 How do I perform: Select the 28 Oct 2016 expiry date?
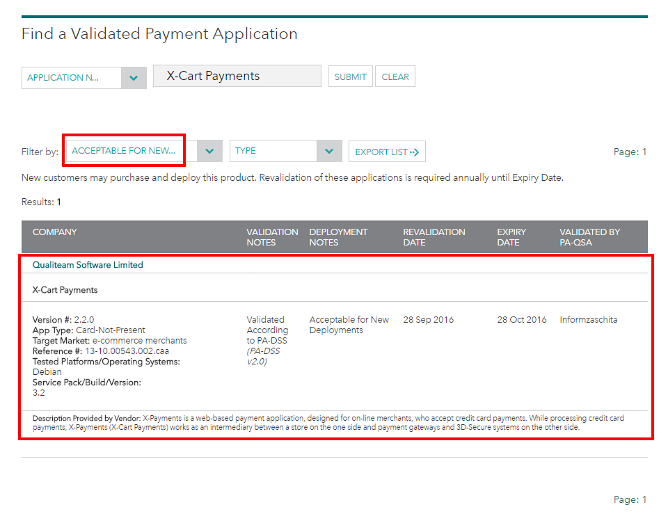click(x=521, y=320)
